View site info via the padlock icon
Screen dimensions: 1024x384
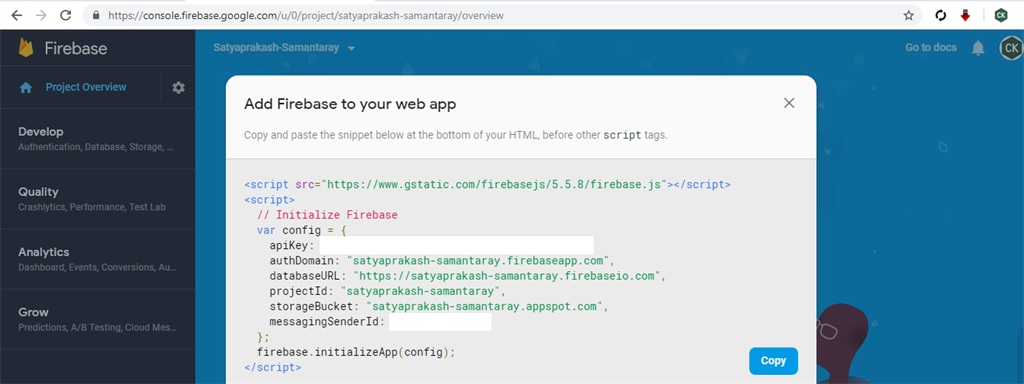click(96, 15)
